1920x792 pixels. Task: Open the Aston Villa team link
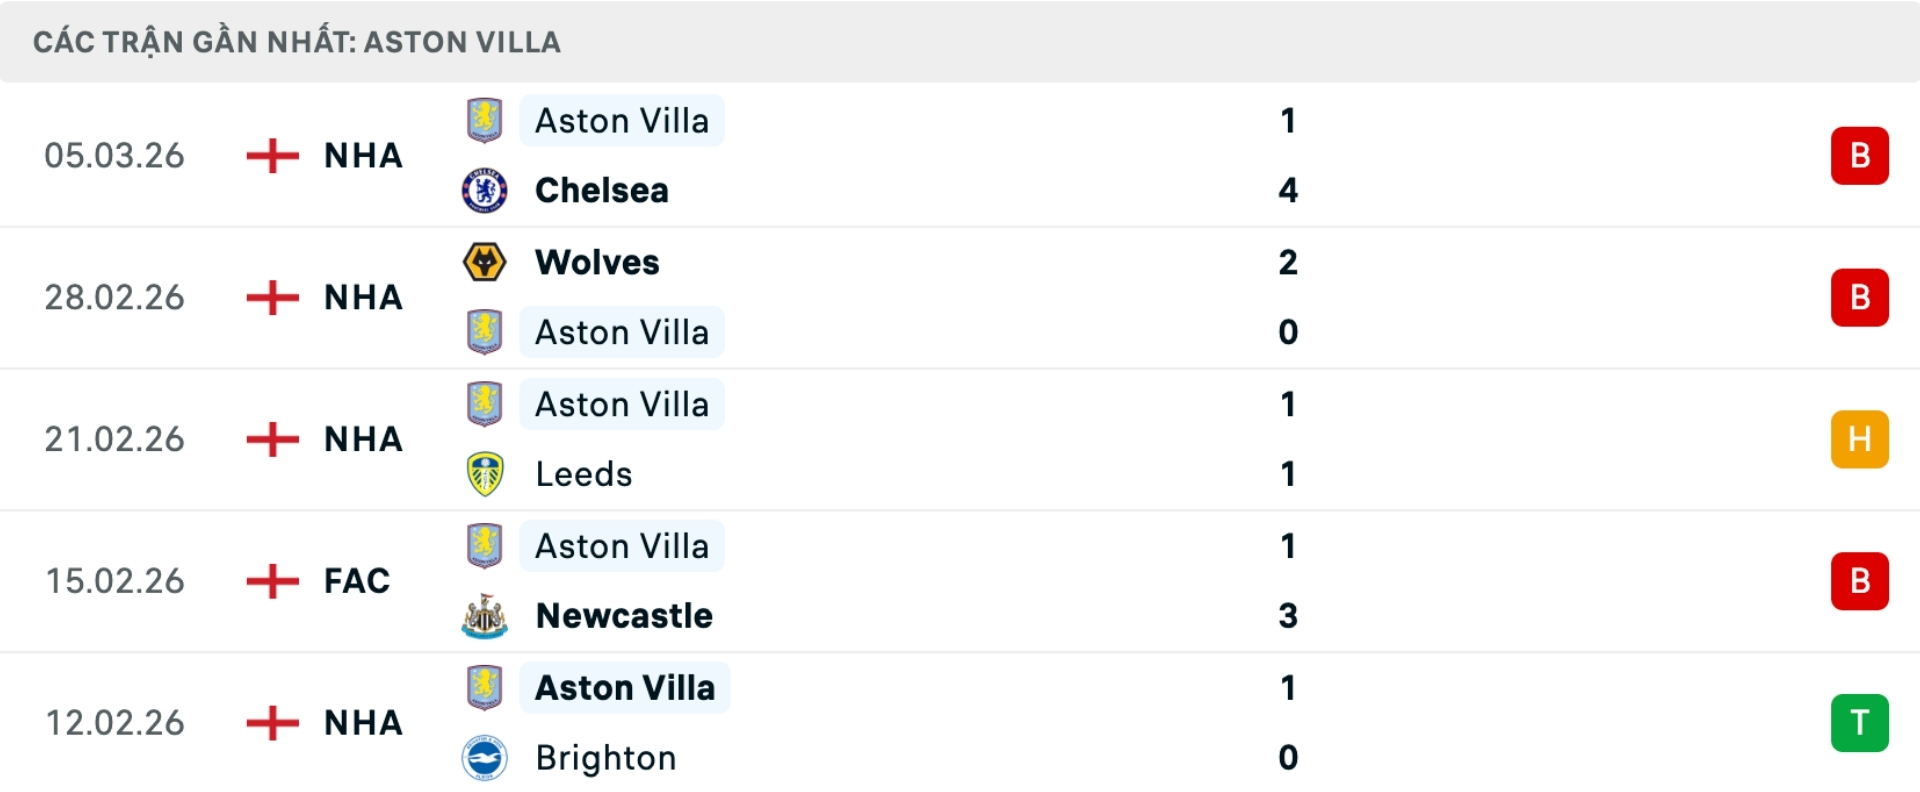(622, 120)
